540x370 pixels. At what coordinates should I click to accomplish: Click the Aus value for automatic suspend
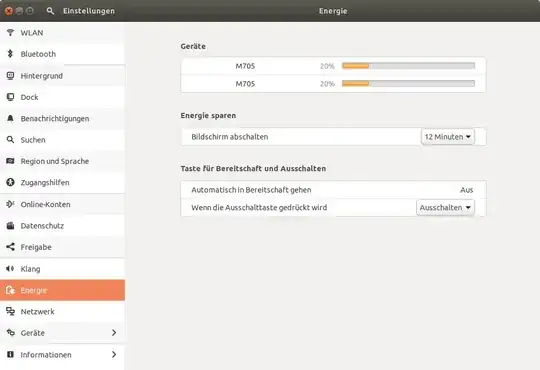click(466, 190)
